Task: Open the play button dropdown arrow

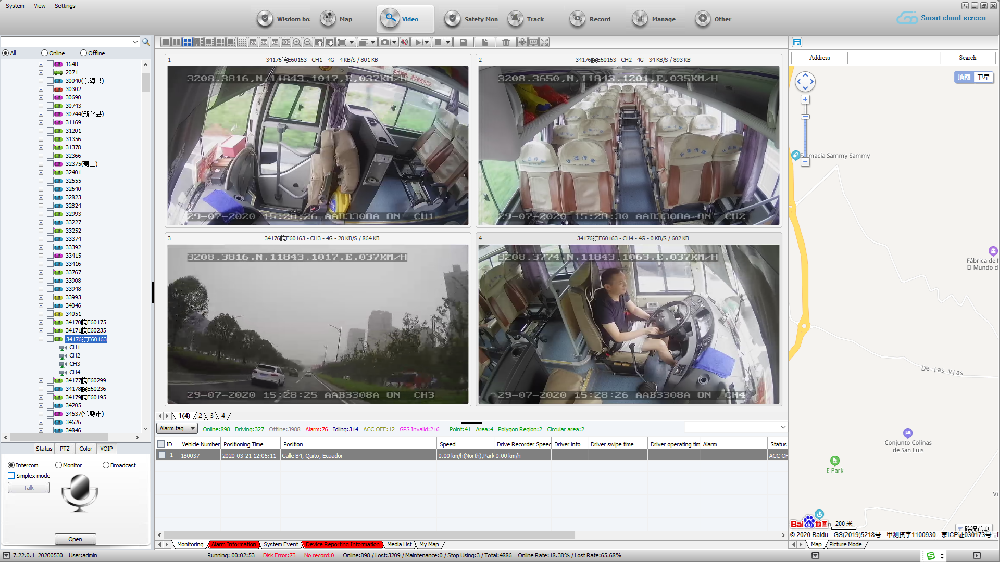Action: [x=427, y=42]
